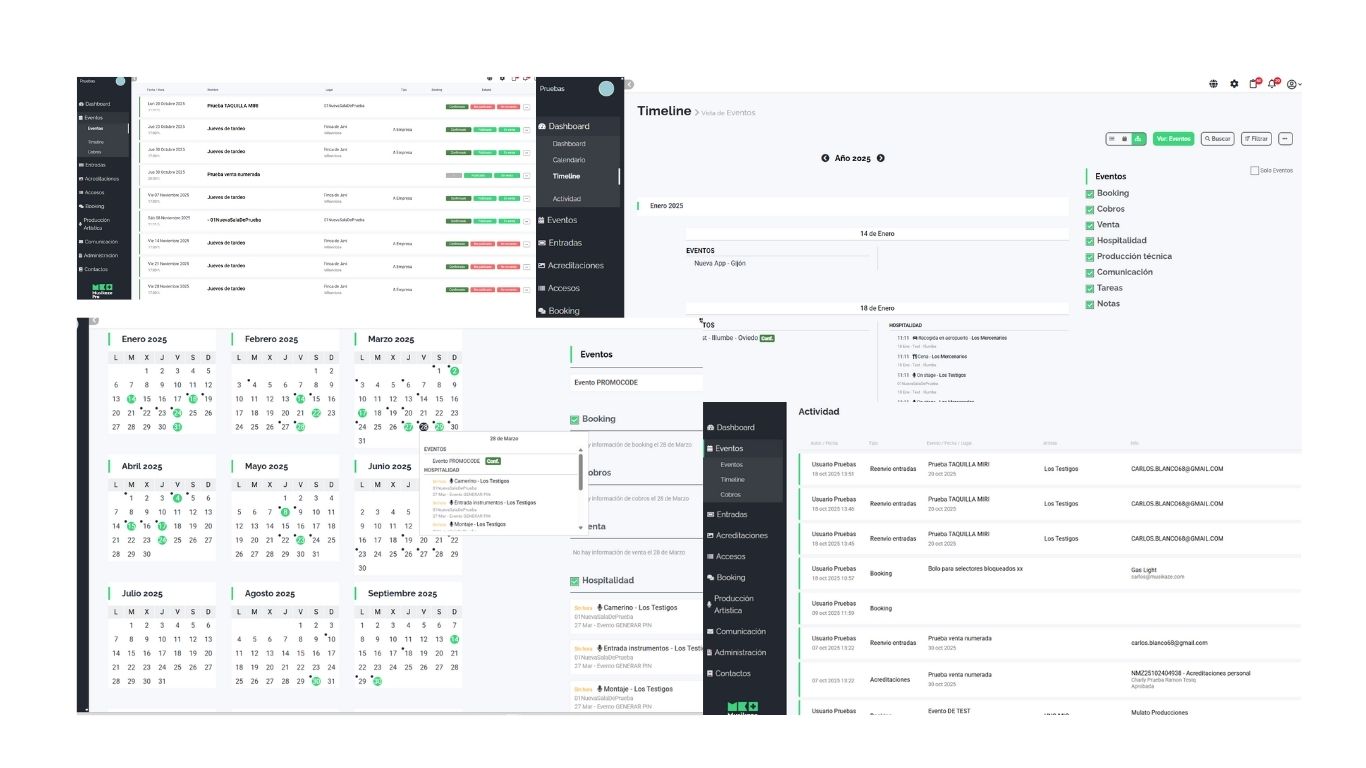
Task: Click the green Ver: Eventos button
Action: click(x=1173, y=139)
